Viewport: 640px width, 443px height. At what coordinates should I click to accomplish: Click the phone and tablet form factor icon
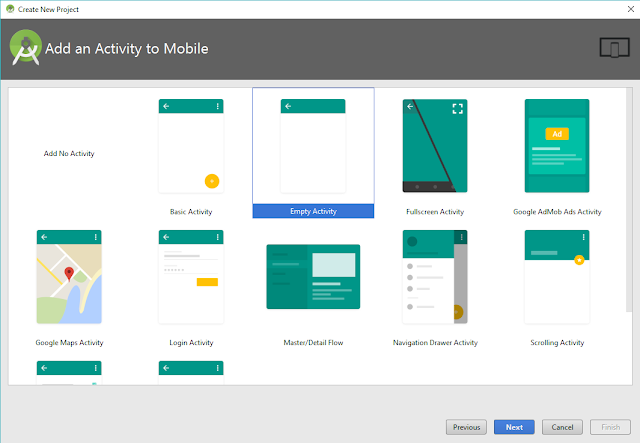pyautogui.click(x=614, y=48)
